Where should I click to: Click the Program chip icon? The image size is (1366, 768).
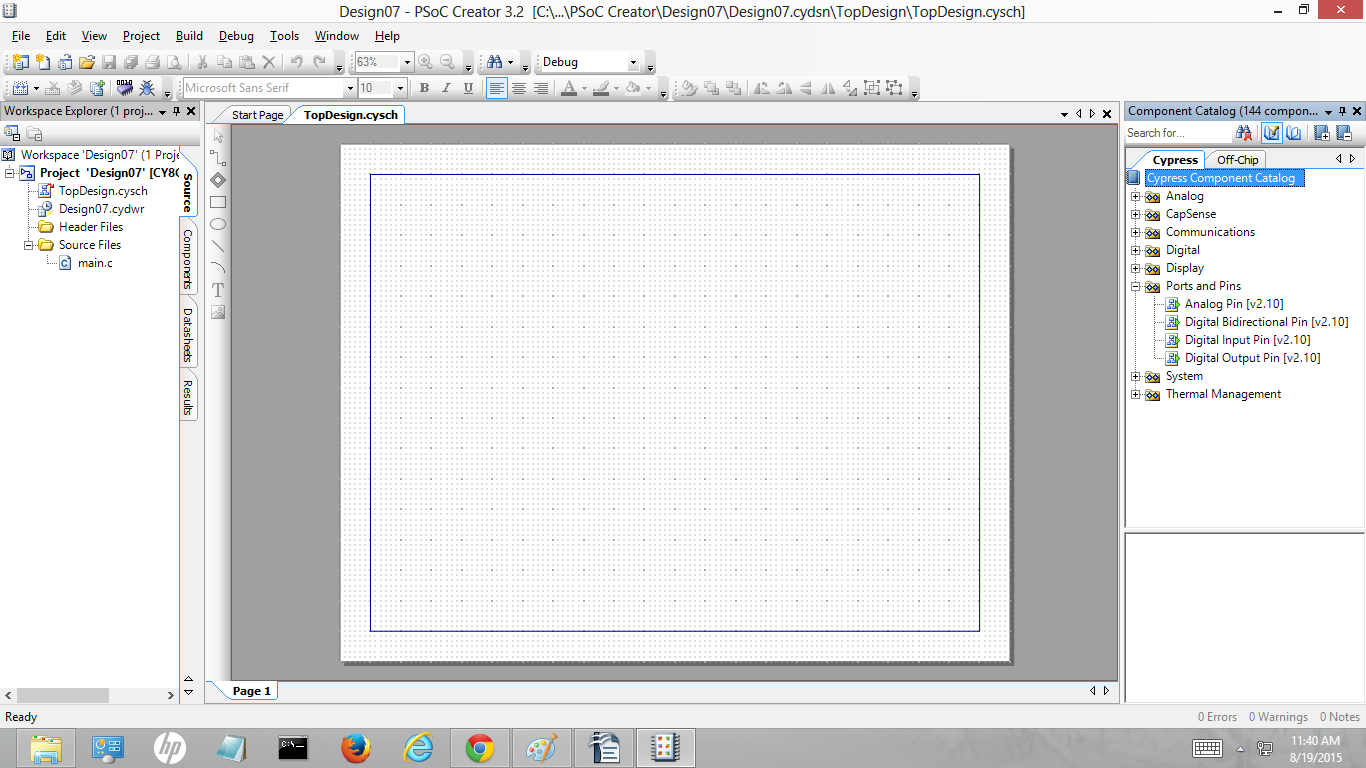pos(125,88)
